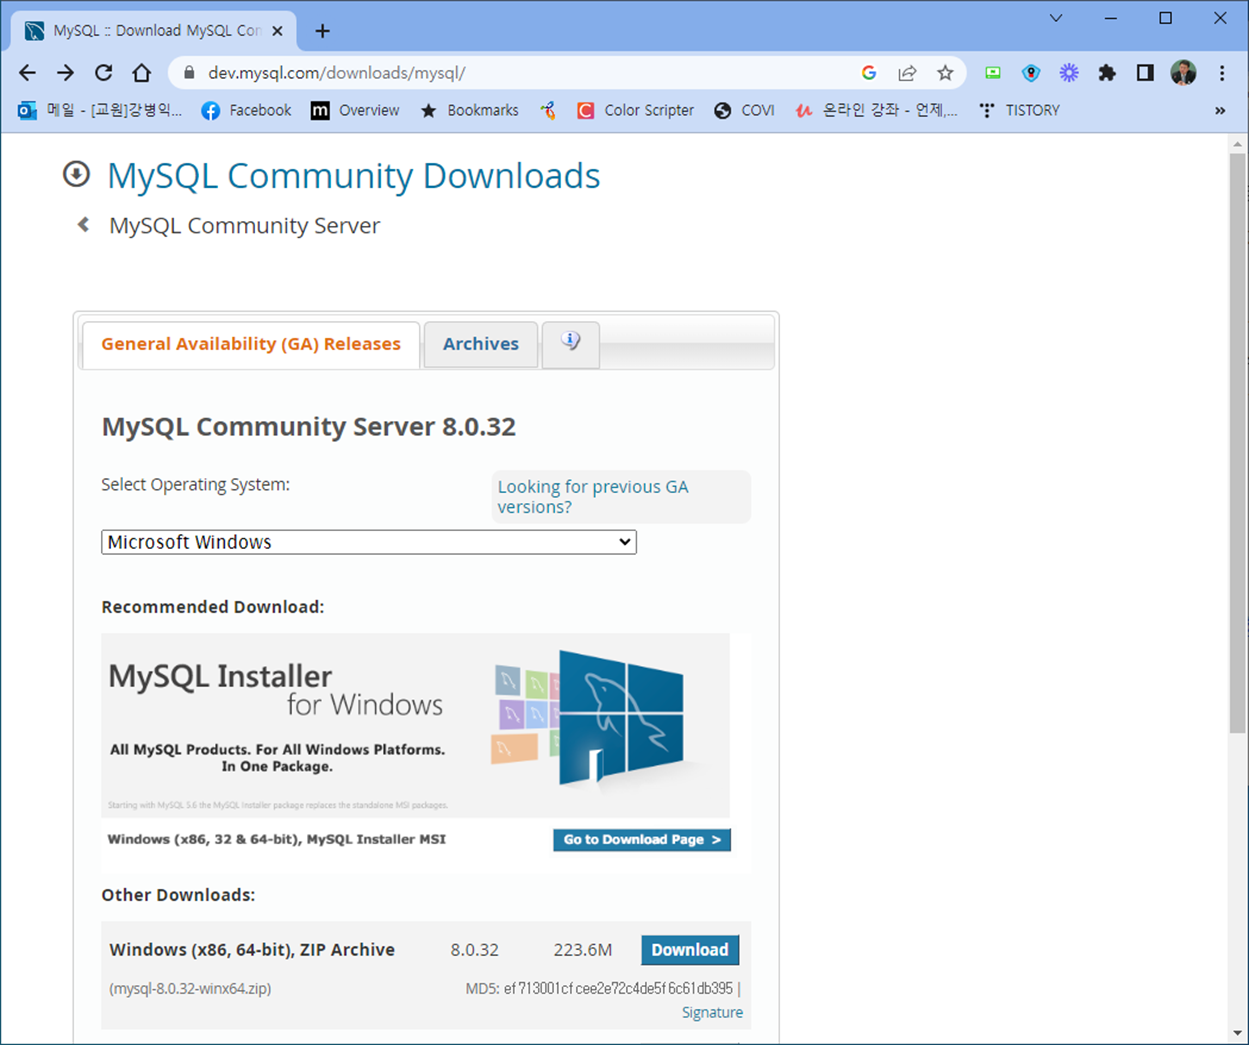Open the browser home page

(x=141, y=73)
